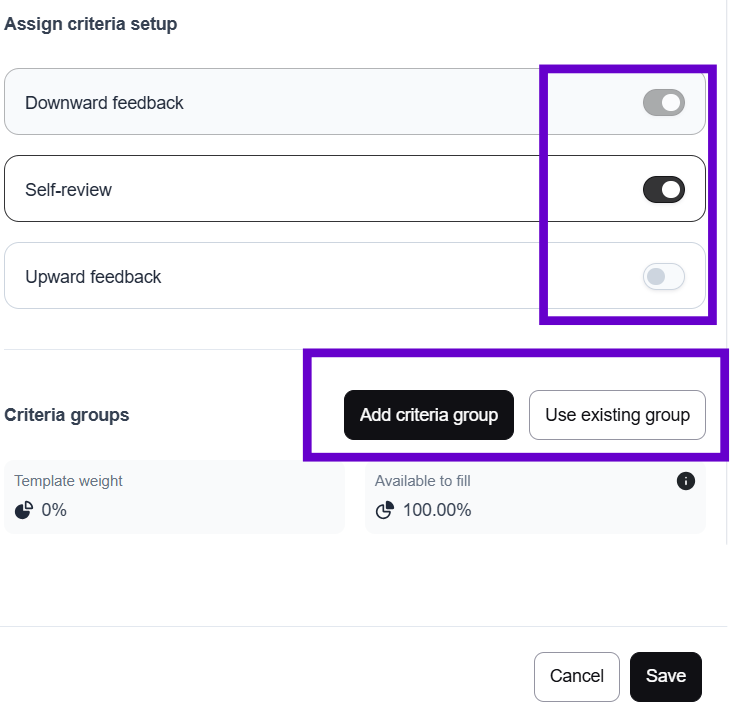Click the Downward feedback label text
730x712 pixels.
tap(104, 103)
